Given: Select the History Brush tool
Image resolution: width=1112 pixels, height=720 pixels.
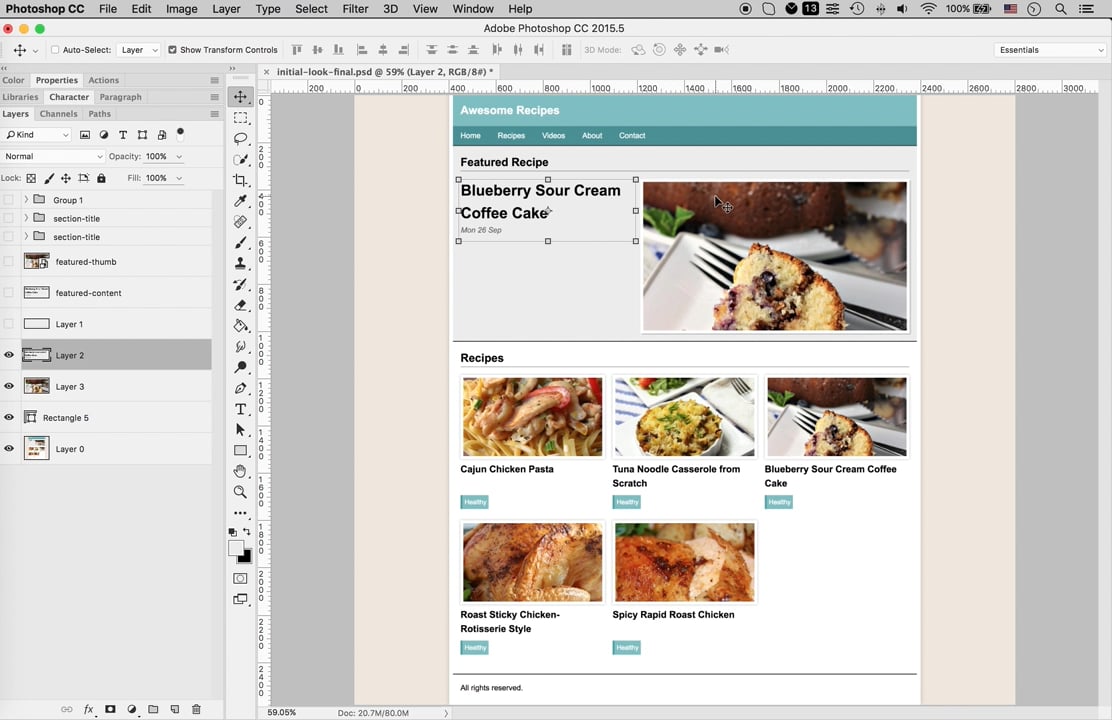Looking at the screenshot, I should (240, 284).
